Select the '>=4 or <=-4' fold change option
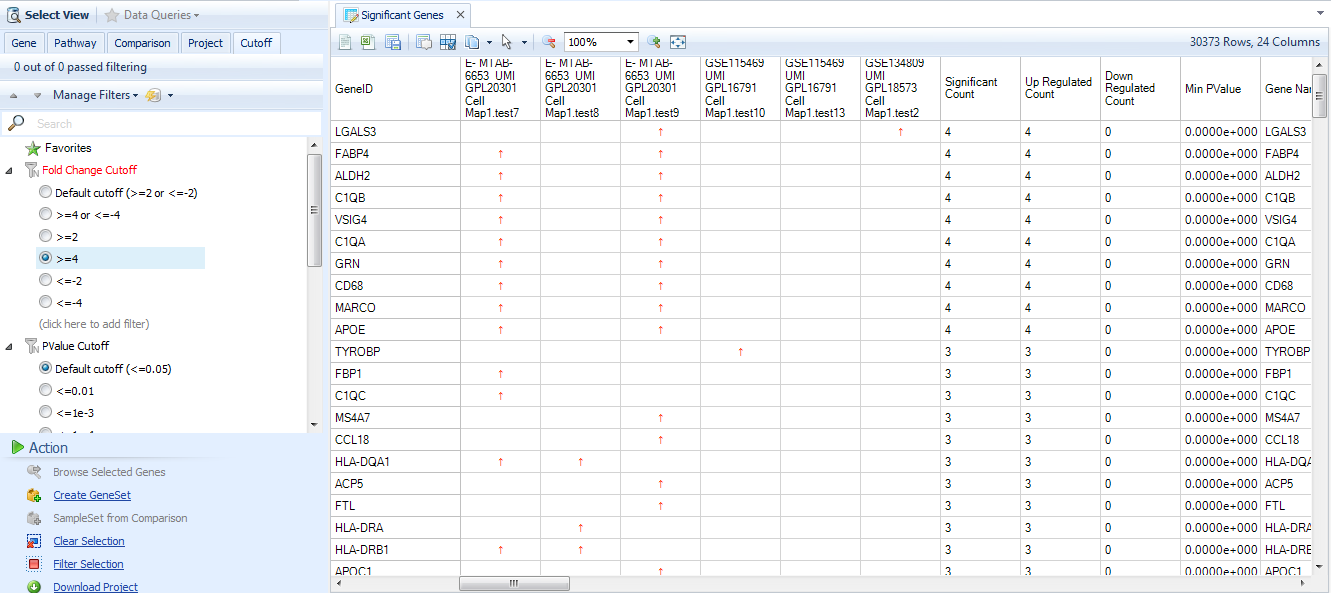Image resolution: width=1331 pixels, height=593 pixels. click(45, 214)
